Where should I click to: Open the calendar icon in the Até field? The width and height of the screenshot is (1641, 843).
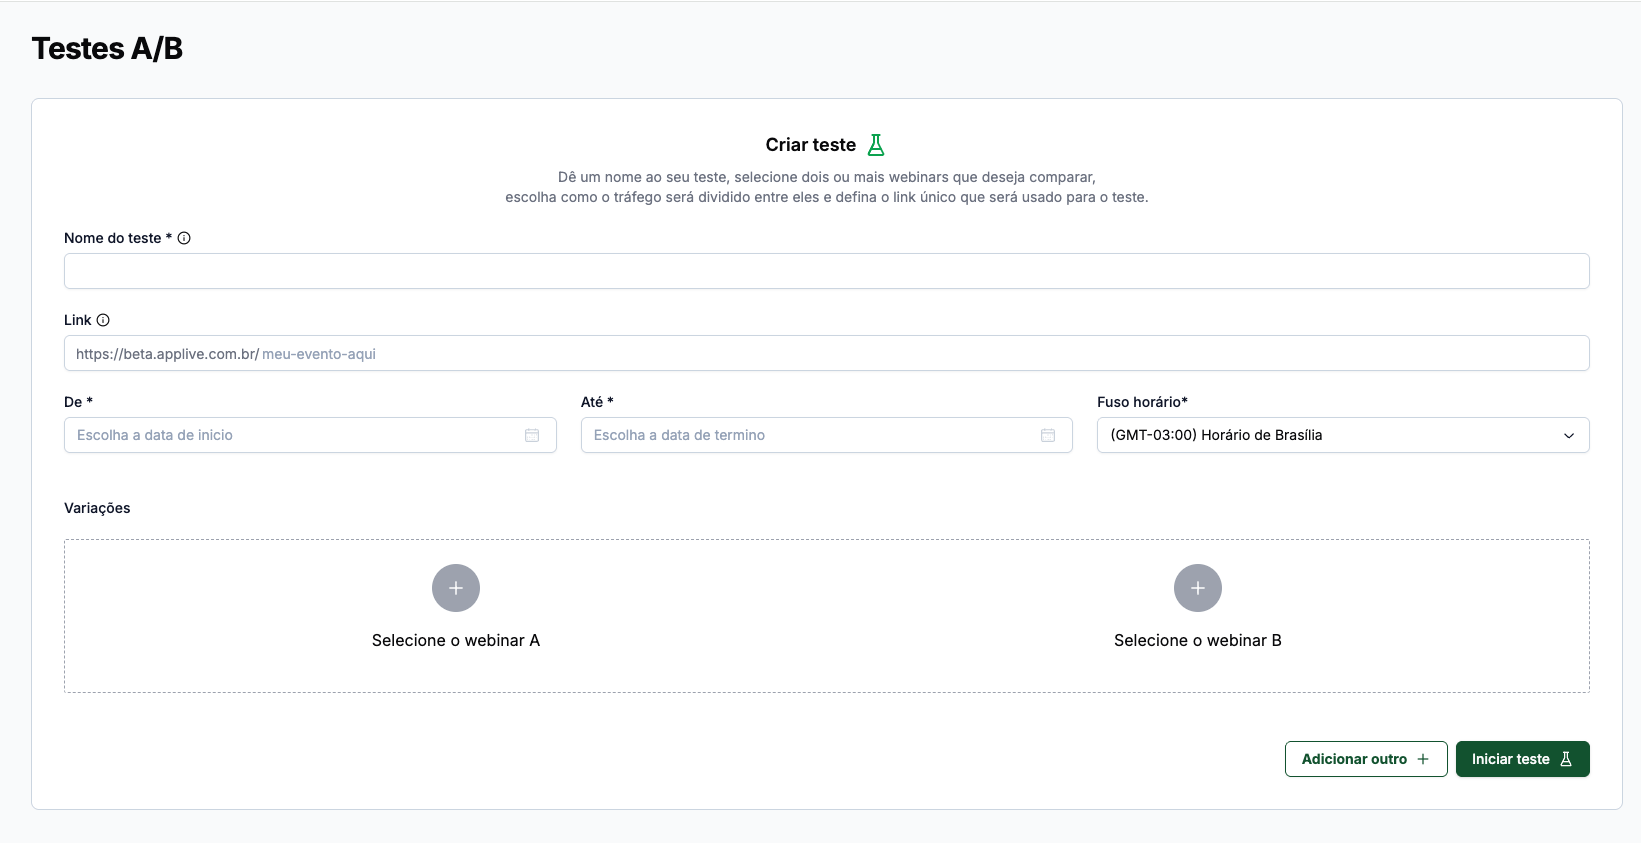coord(1048,435)
